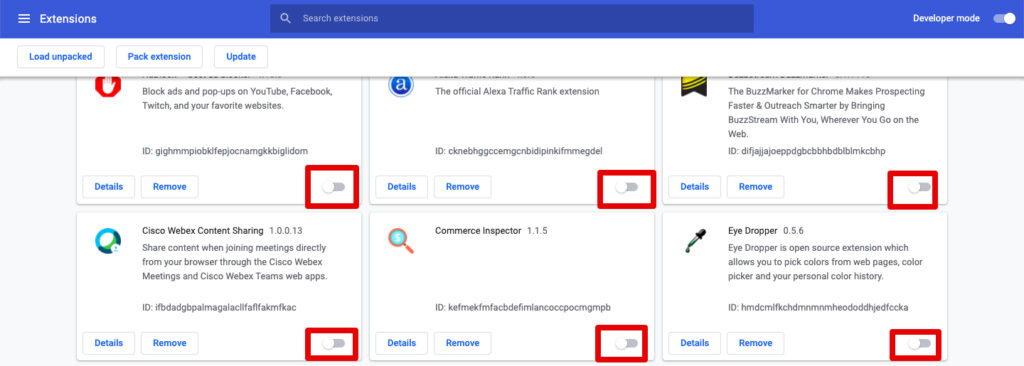Click the Cisco Webex Content Sharing title

[202, 231]
